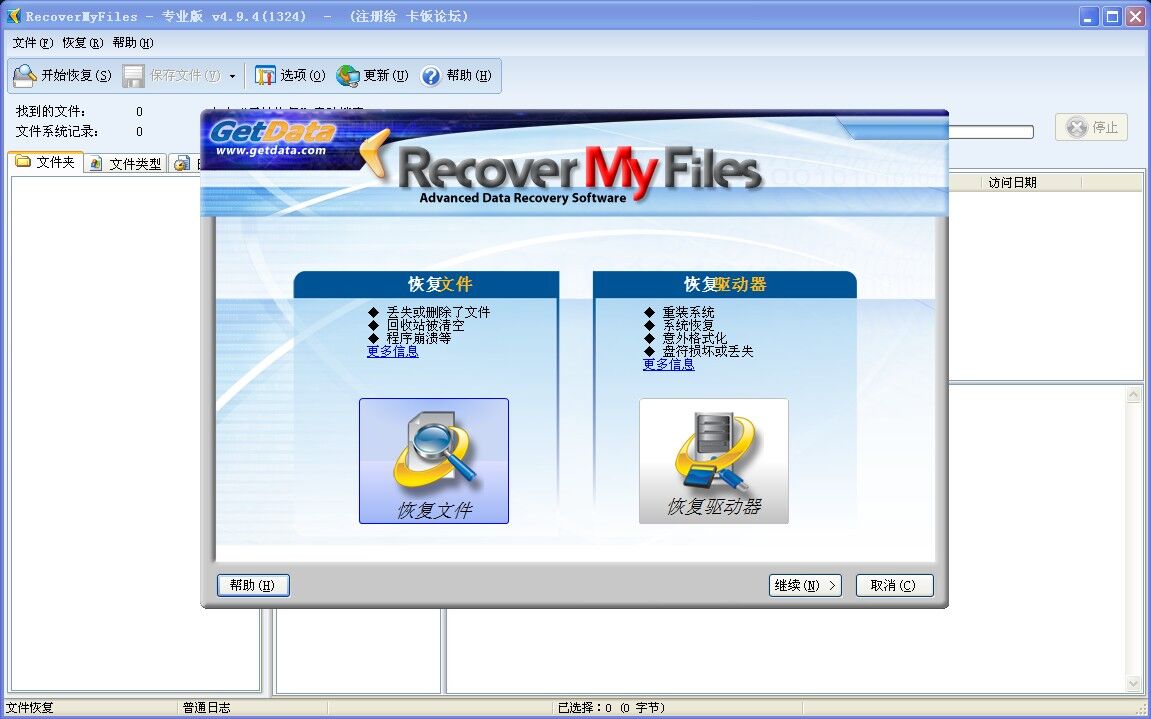
Task: Expand the dropdown arrow beside 保存文件
Action: pos(232,76)
